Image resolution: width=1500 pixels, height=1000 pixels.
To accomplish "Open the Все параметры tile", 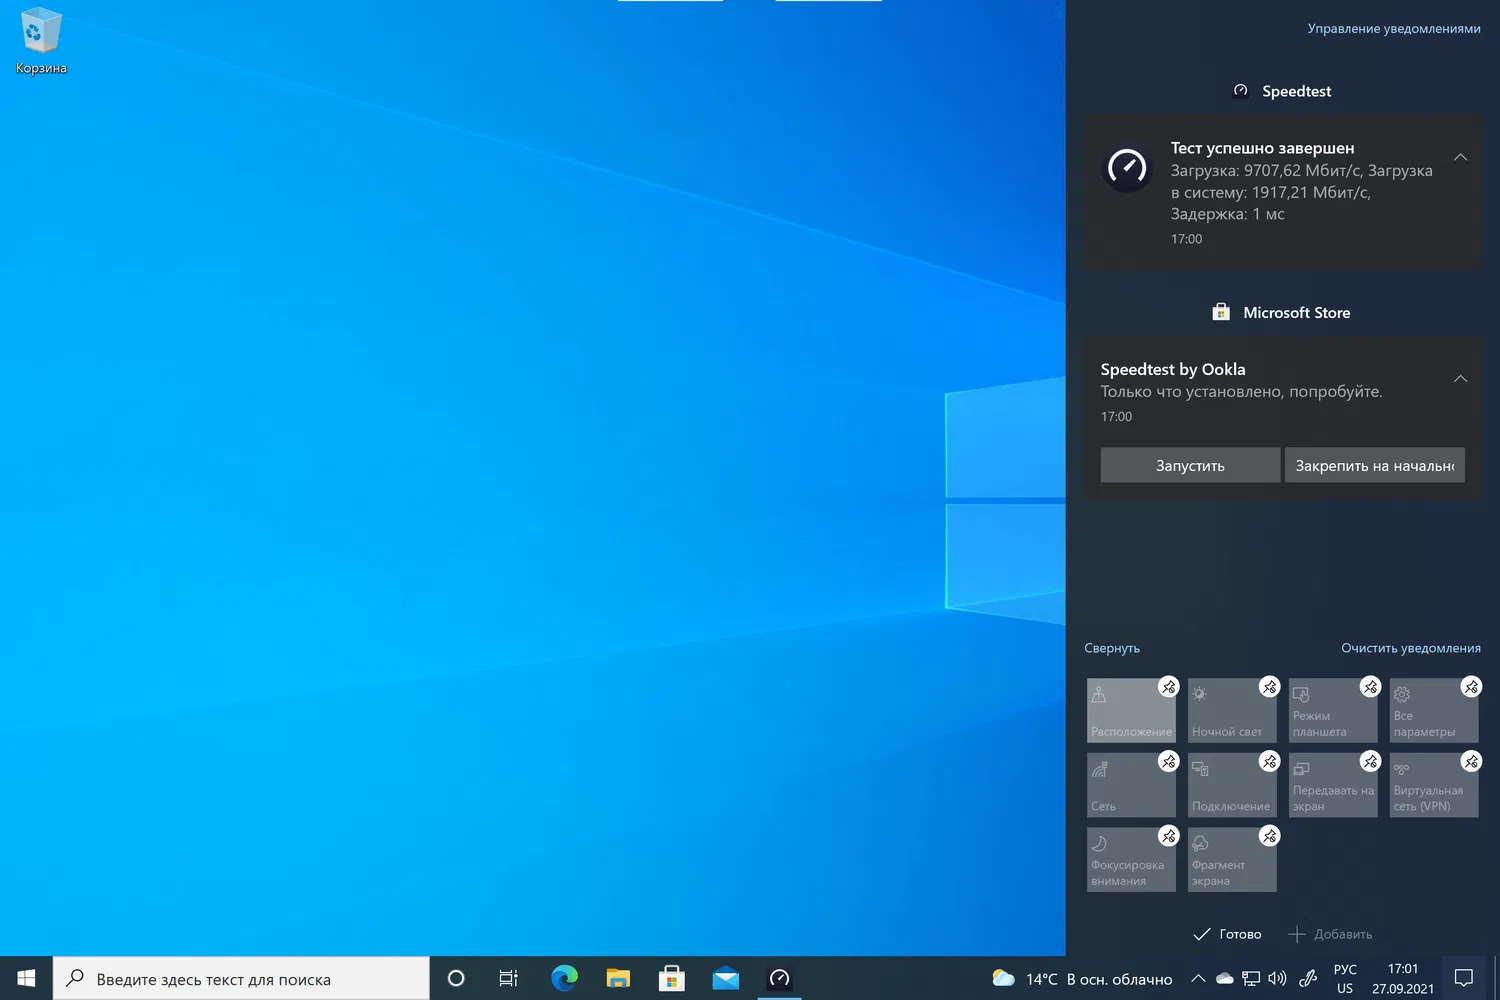I will click(1434, 711).
